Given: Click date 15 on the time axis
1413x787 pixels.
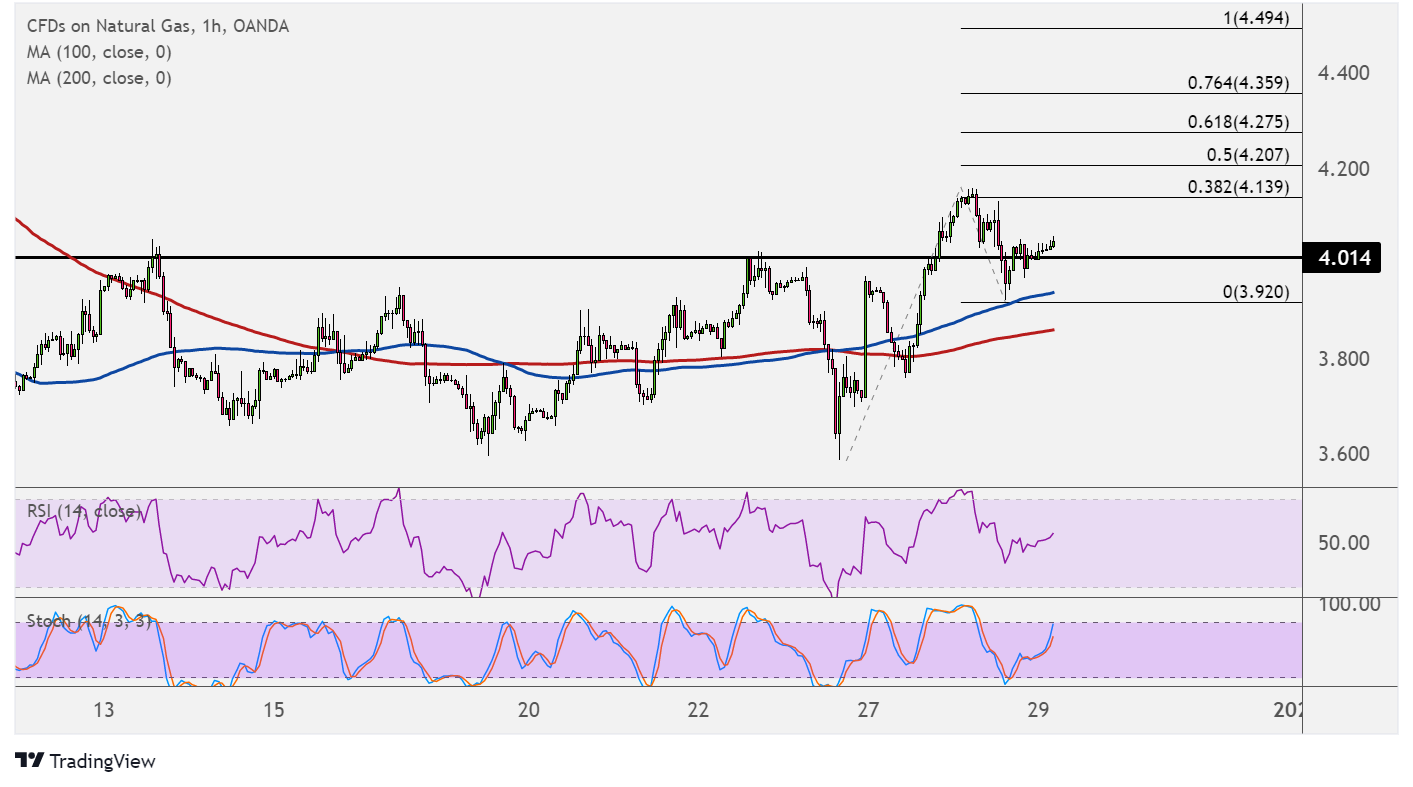Looking at the screenshot, I should pos(274,710).
